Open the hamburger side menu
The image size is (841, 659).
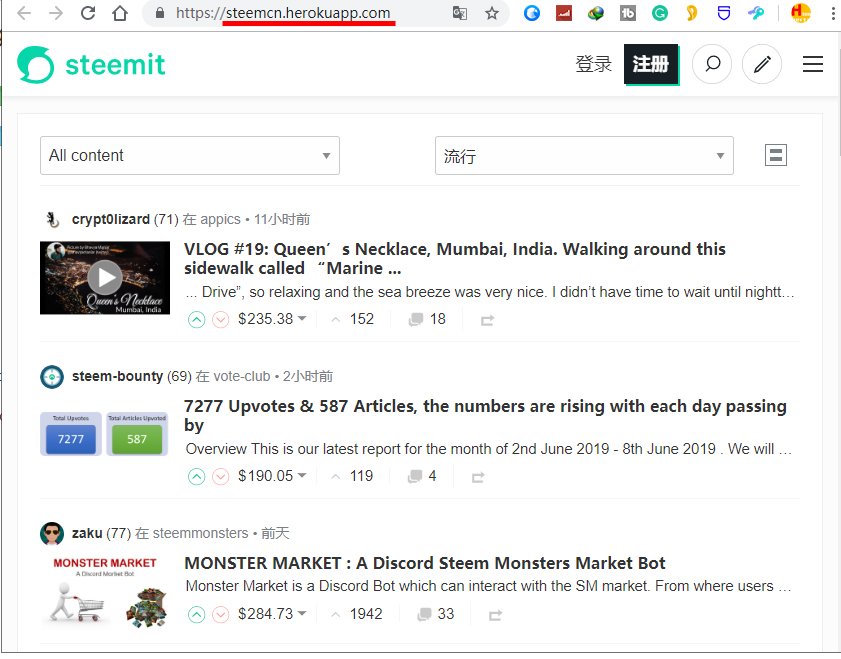click(x=813, y=64)
